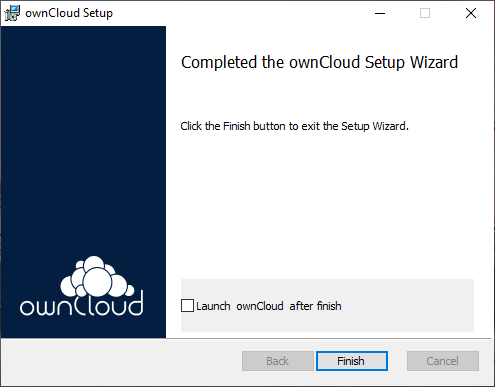The width and height of the screenshot is (495, 387).
Task: Click the "ownCloud Setup" title bar text
Action: 69,13
